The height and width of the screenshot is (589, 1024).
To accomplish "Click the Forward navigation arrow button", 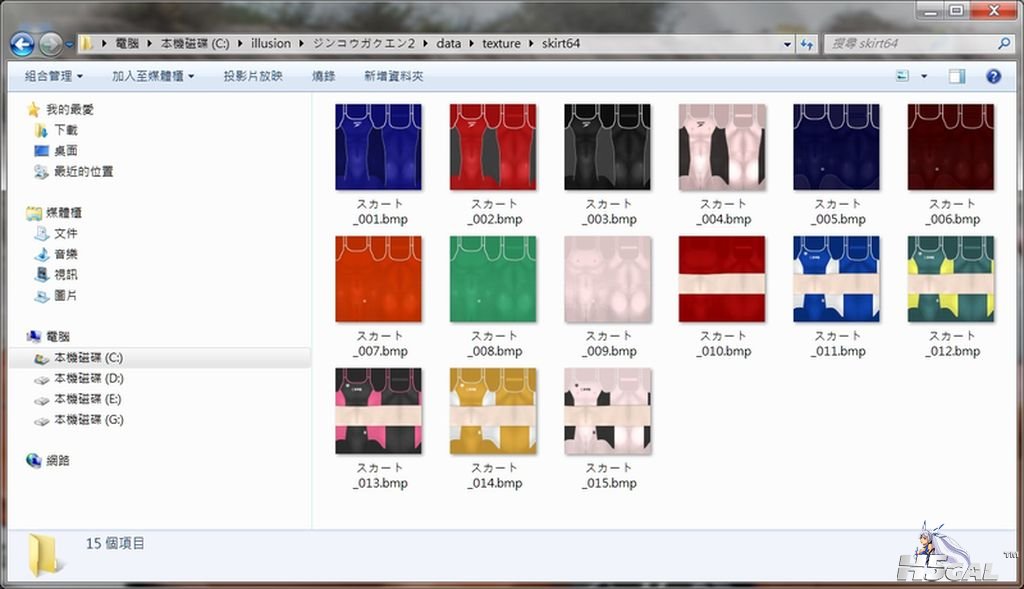I will pos(50,44).
